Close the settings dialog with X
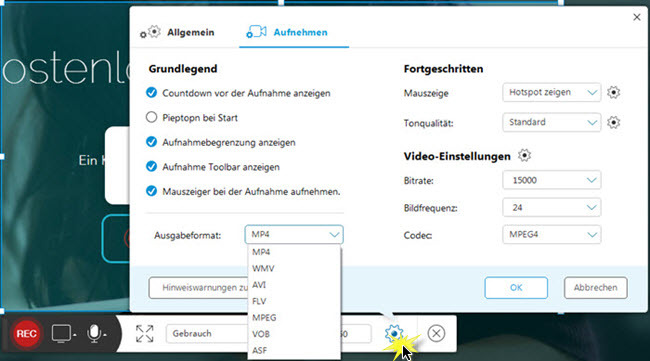The width and height of the screenshot is (650, 361). click(637, 17)
